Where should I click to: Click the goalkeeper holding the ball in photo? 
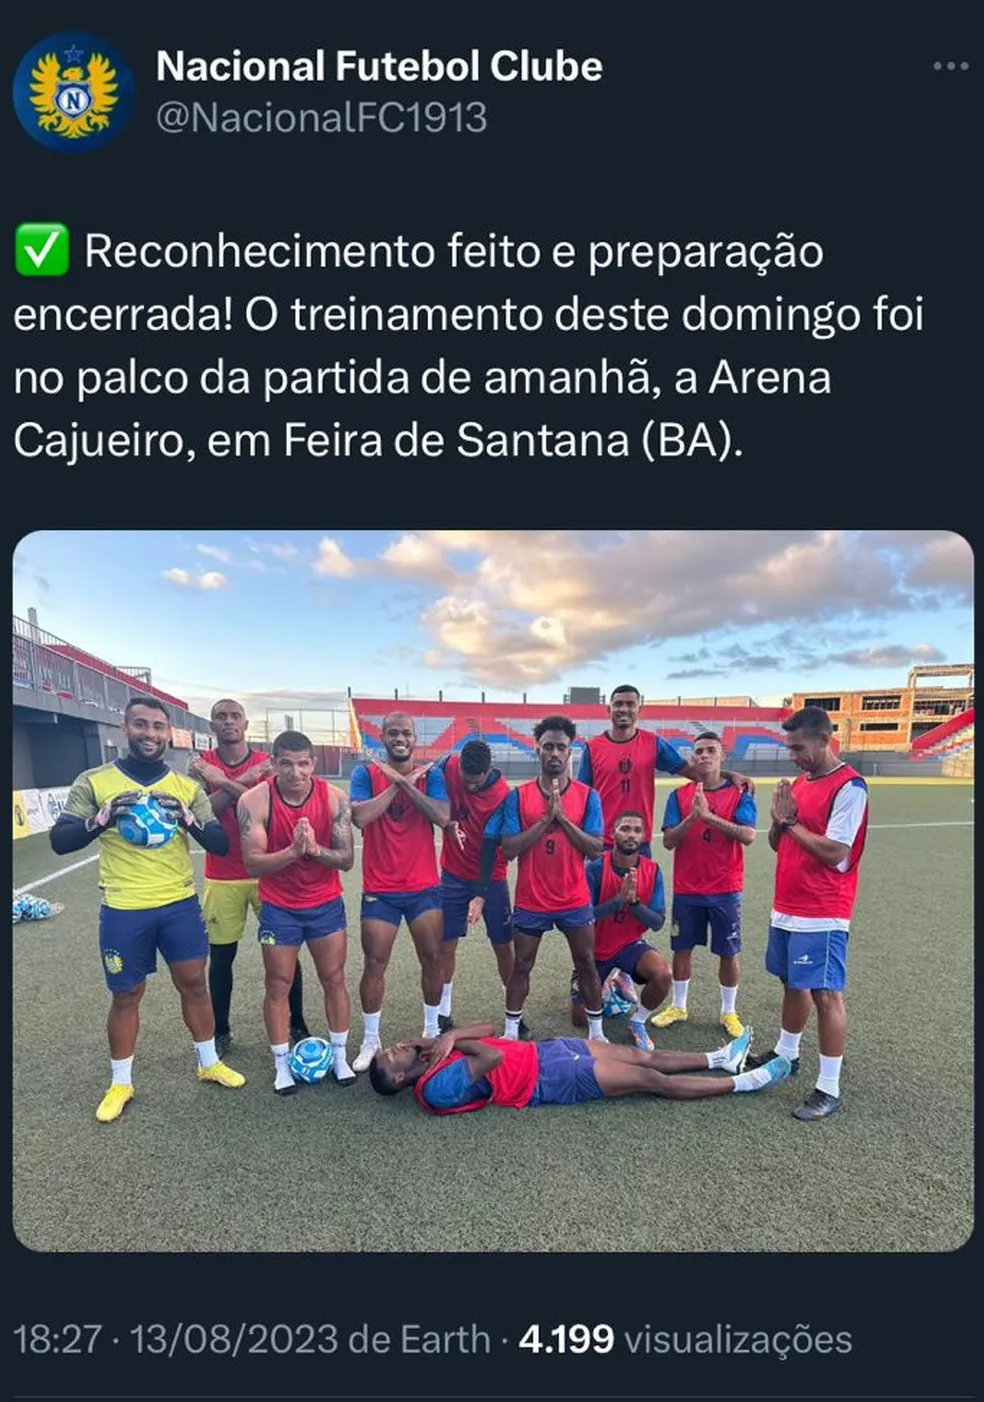click(x=147, y=905)
